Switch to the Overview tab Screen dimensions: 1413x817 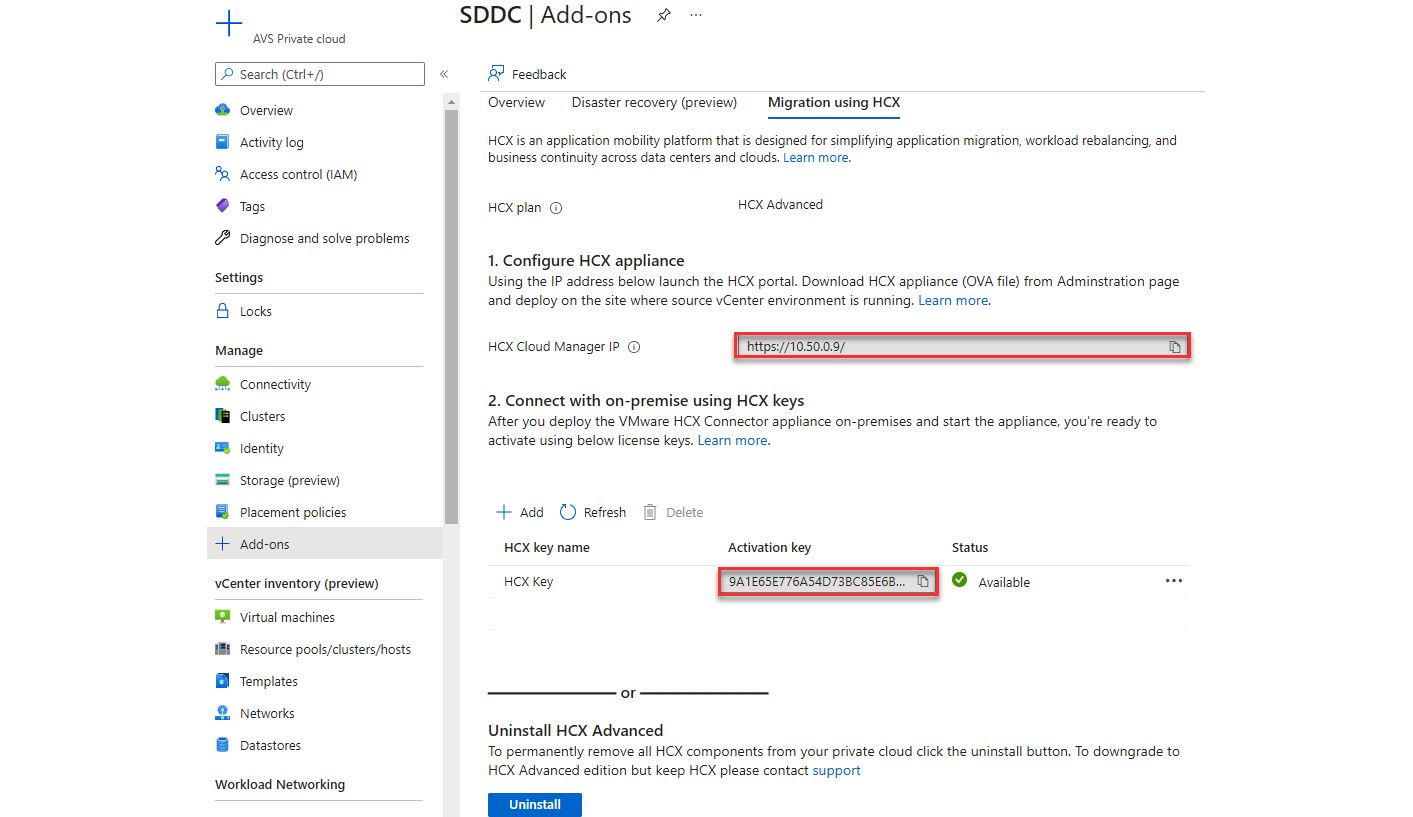point(516,102)
